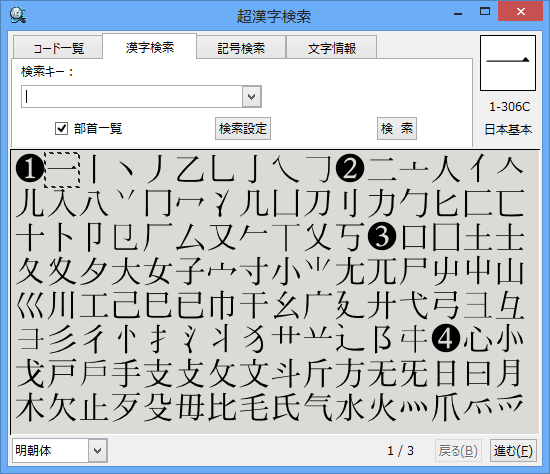Pick the 心 radical glyph
Viewport: 550px width, 474px height.
pyautogui.click(x=478, y=339)
